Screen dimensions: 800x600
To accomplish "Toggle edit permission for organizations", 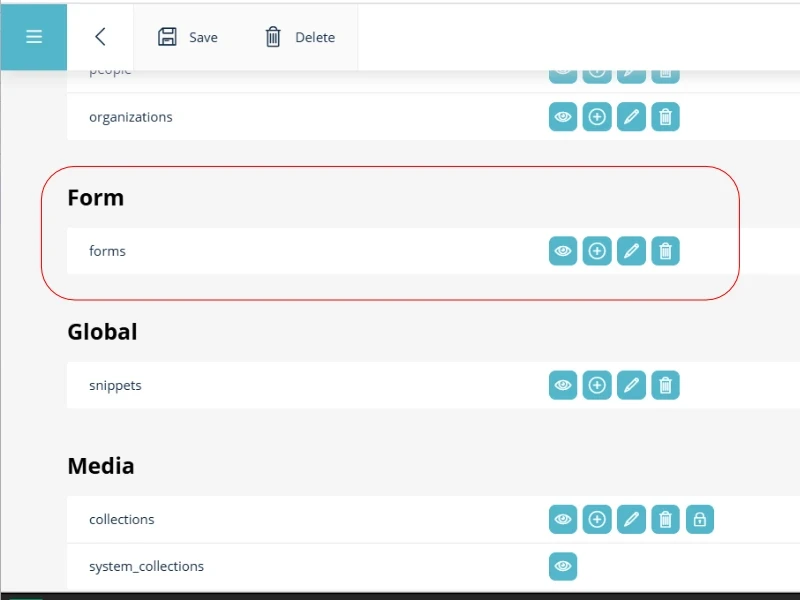I will click(631, 117).
